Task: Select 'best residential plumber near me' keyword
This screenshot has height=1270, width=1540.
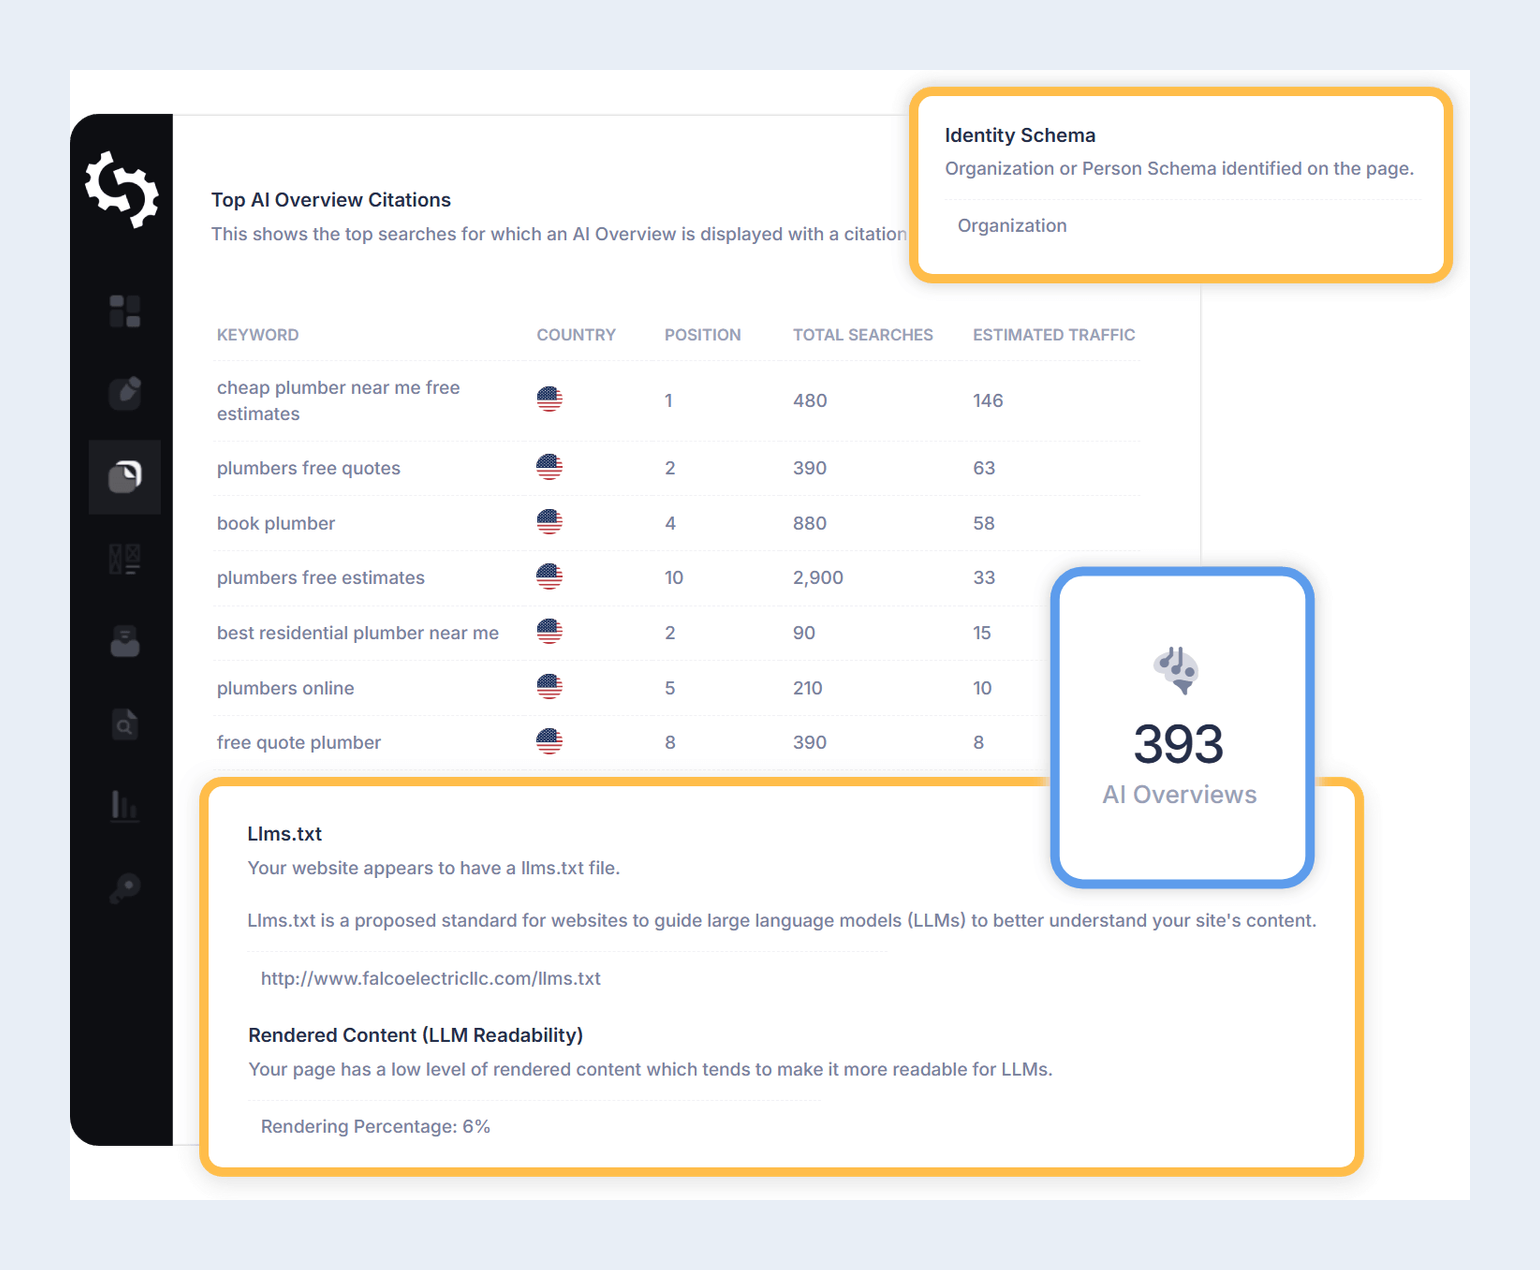Action: 358,633
